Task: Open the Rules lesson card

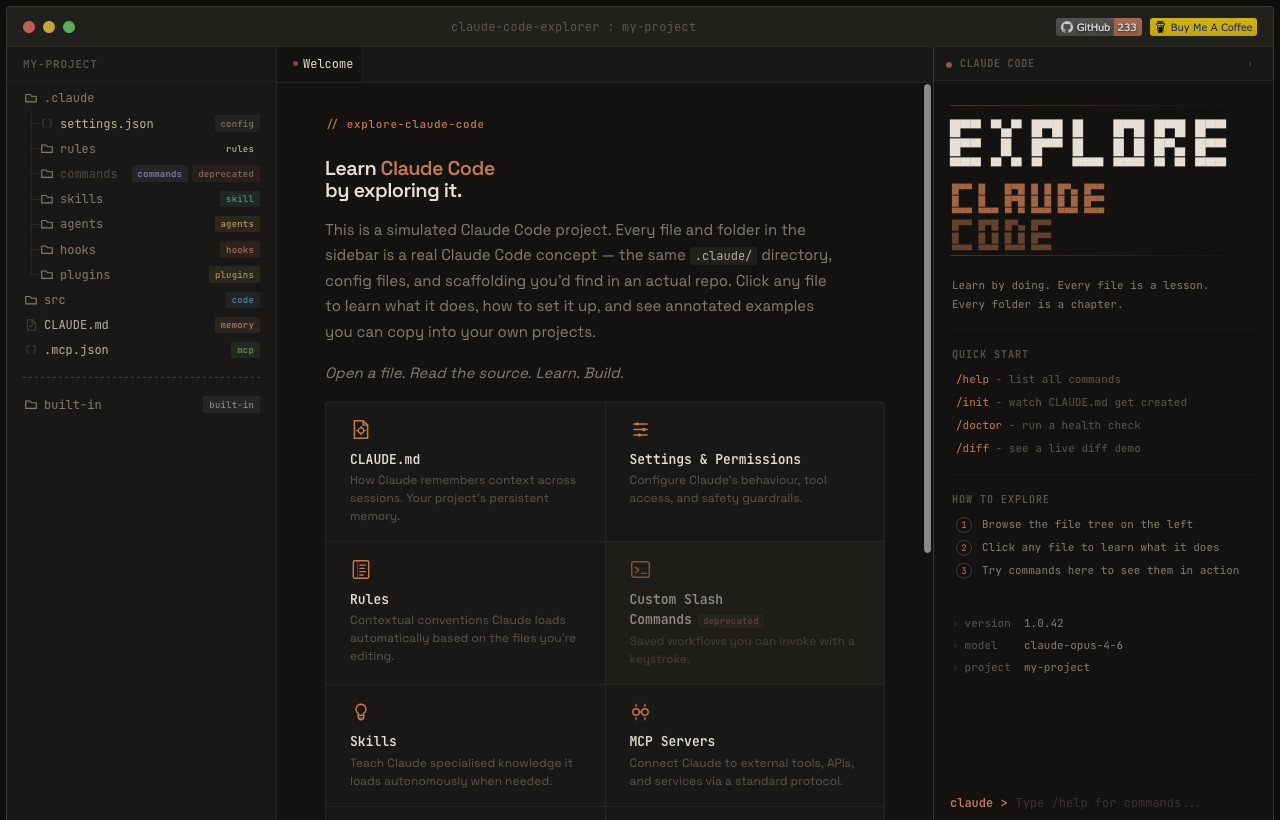Action: tap(465, 613)
